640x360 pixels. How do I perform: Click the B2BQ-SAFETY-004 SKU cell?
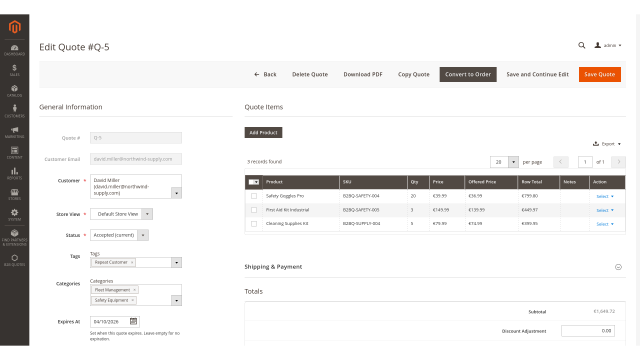pos(373,196)
